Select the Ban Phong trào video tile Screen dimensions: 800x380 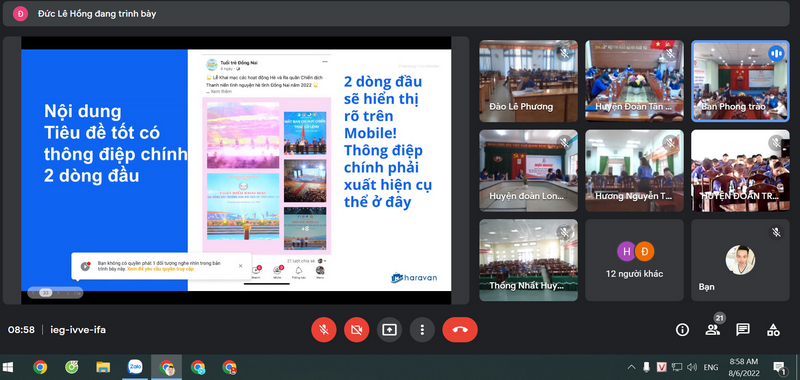coord(740,81)
